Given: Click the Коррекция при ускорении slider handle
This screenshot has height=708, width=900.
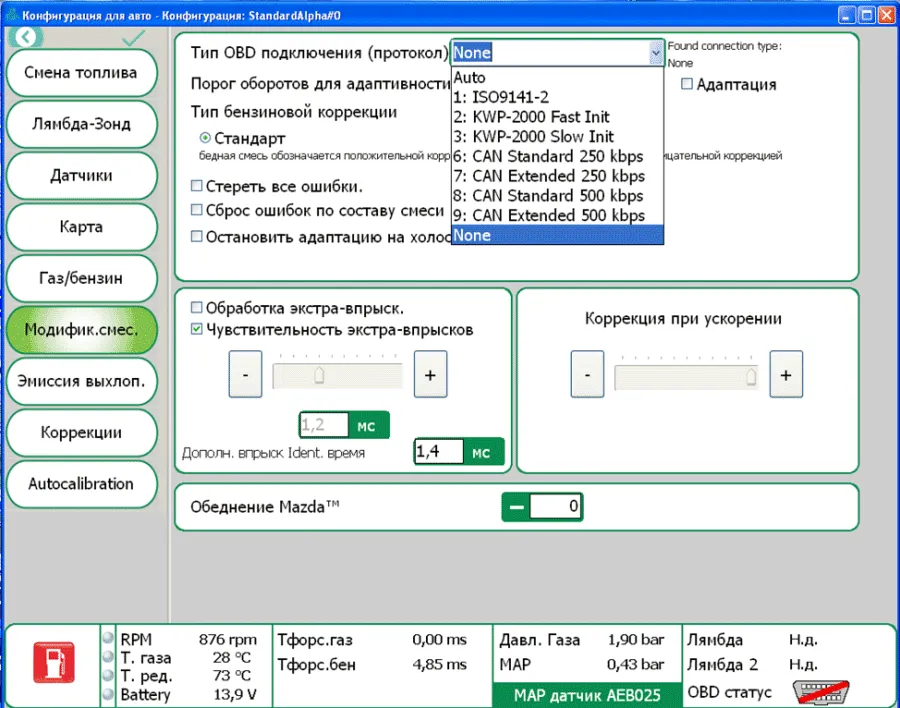Looking at the screenshot, I should (751, 377).
